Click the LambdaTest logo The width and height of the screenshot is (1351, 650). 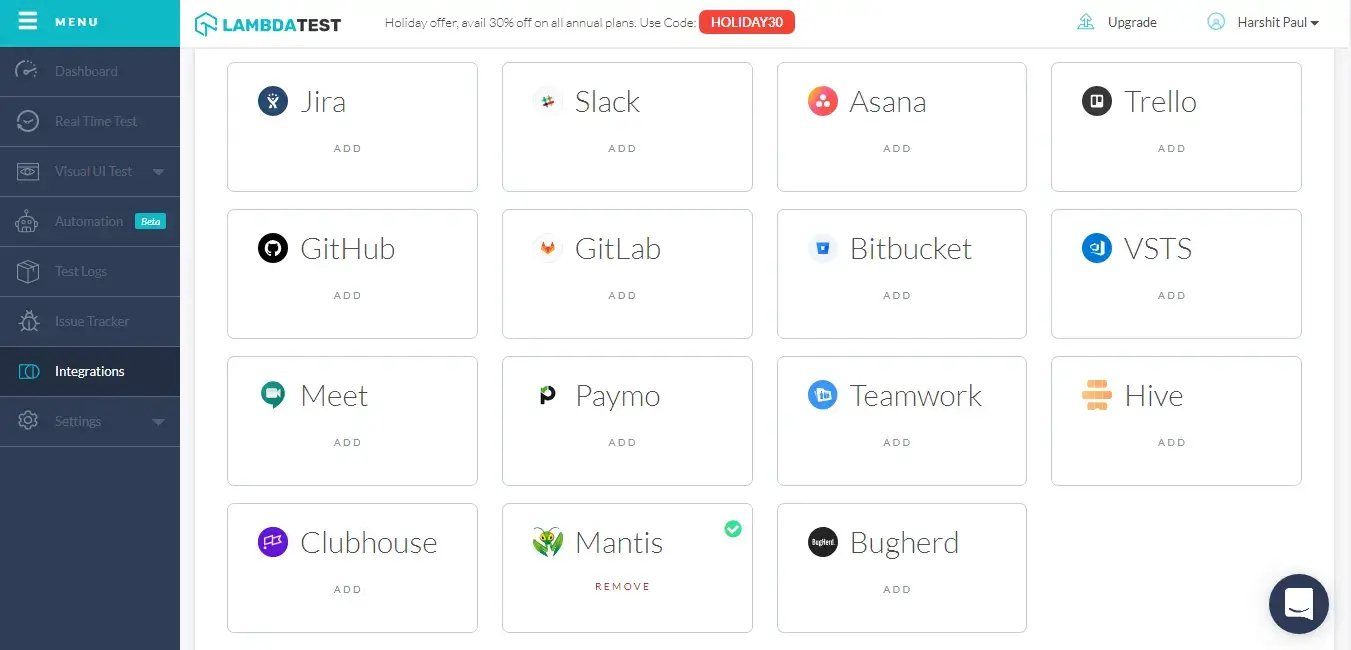click(x=267, y=23)
